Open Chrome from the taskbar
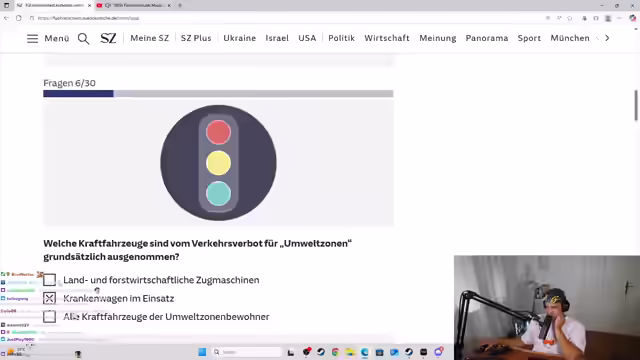Viewport: 640px width, 360px height. tap(335, 352)
